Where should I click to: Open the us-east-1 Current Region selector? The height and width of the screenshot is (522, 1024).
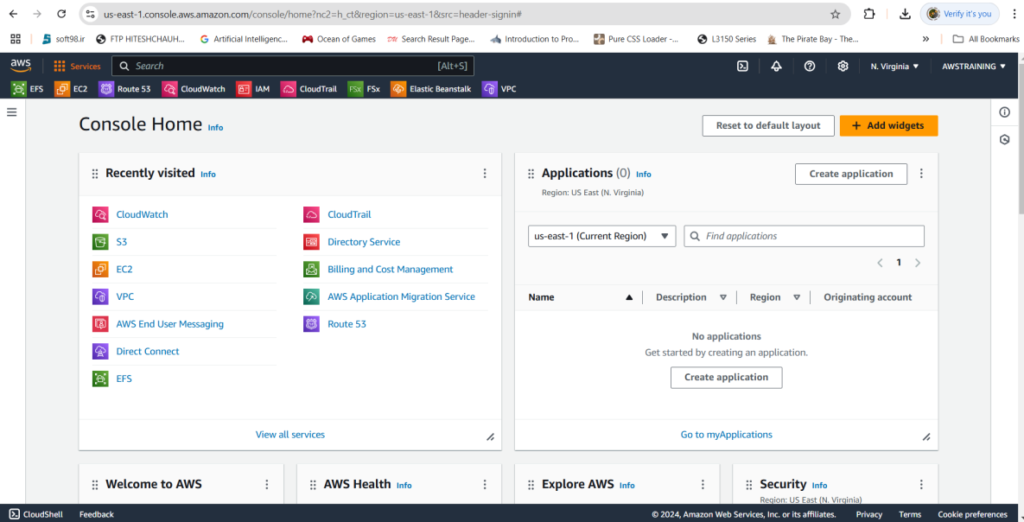(x=602, y=236)
